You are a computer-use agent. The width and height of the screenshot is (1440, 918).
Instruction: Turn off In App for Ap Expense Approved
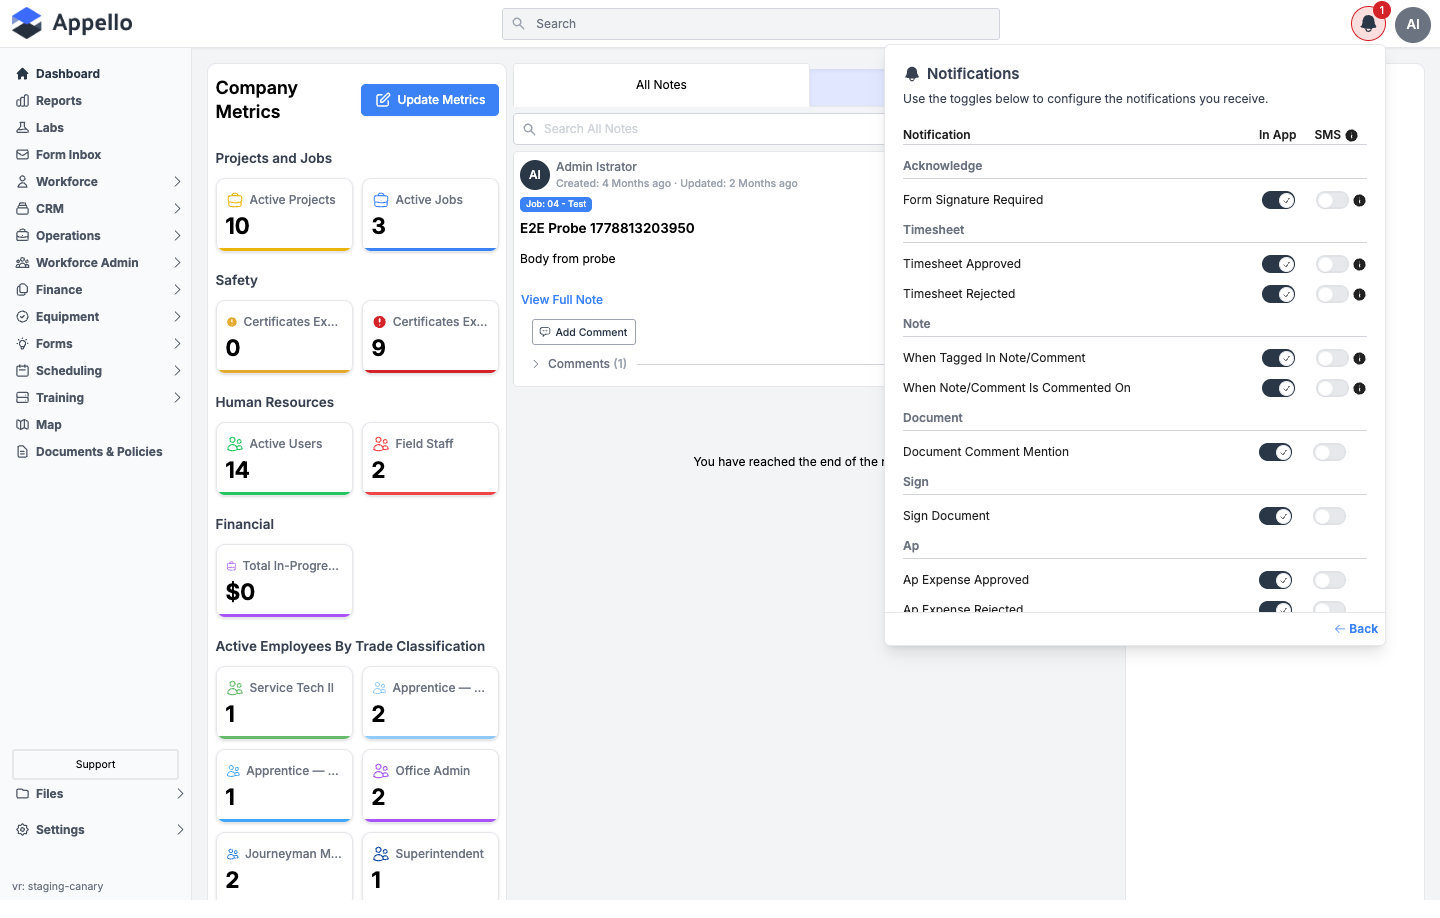[x=1275, y=580]
